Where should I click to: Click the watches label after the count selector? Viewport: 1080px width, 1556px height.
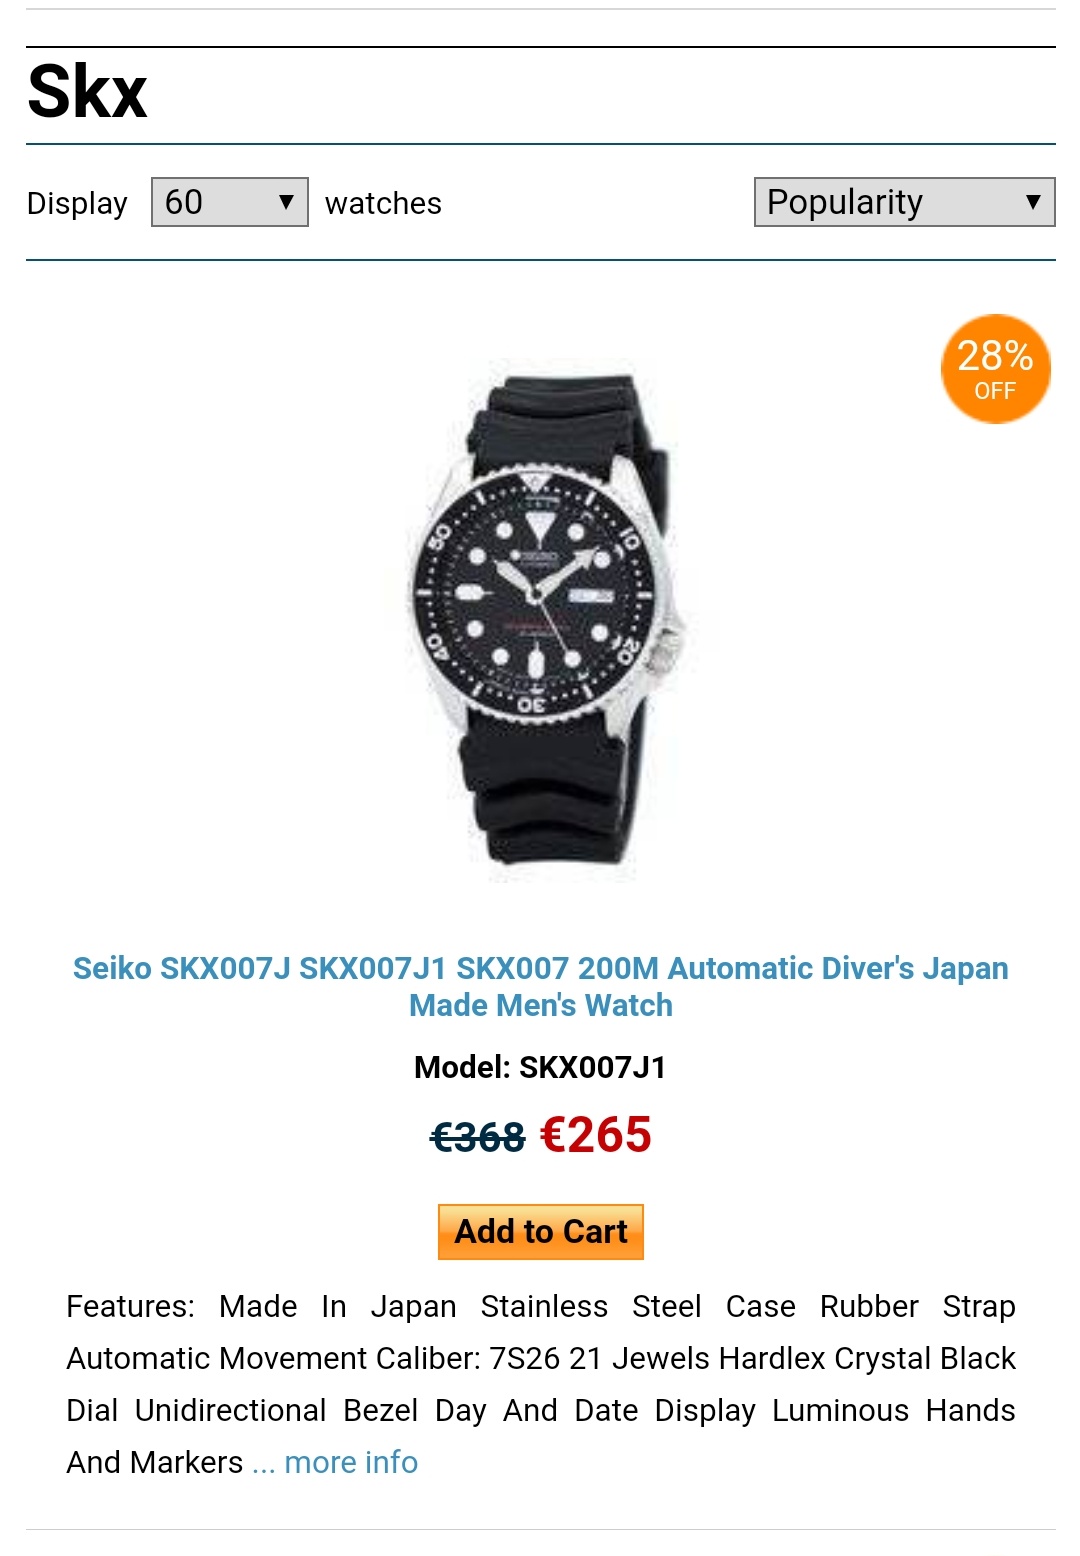(x=383, y=203)
